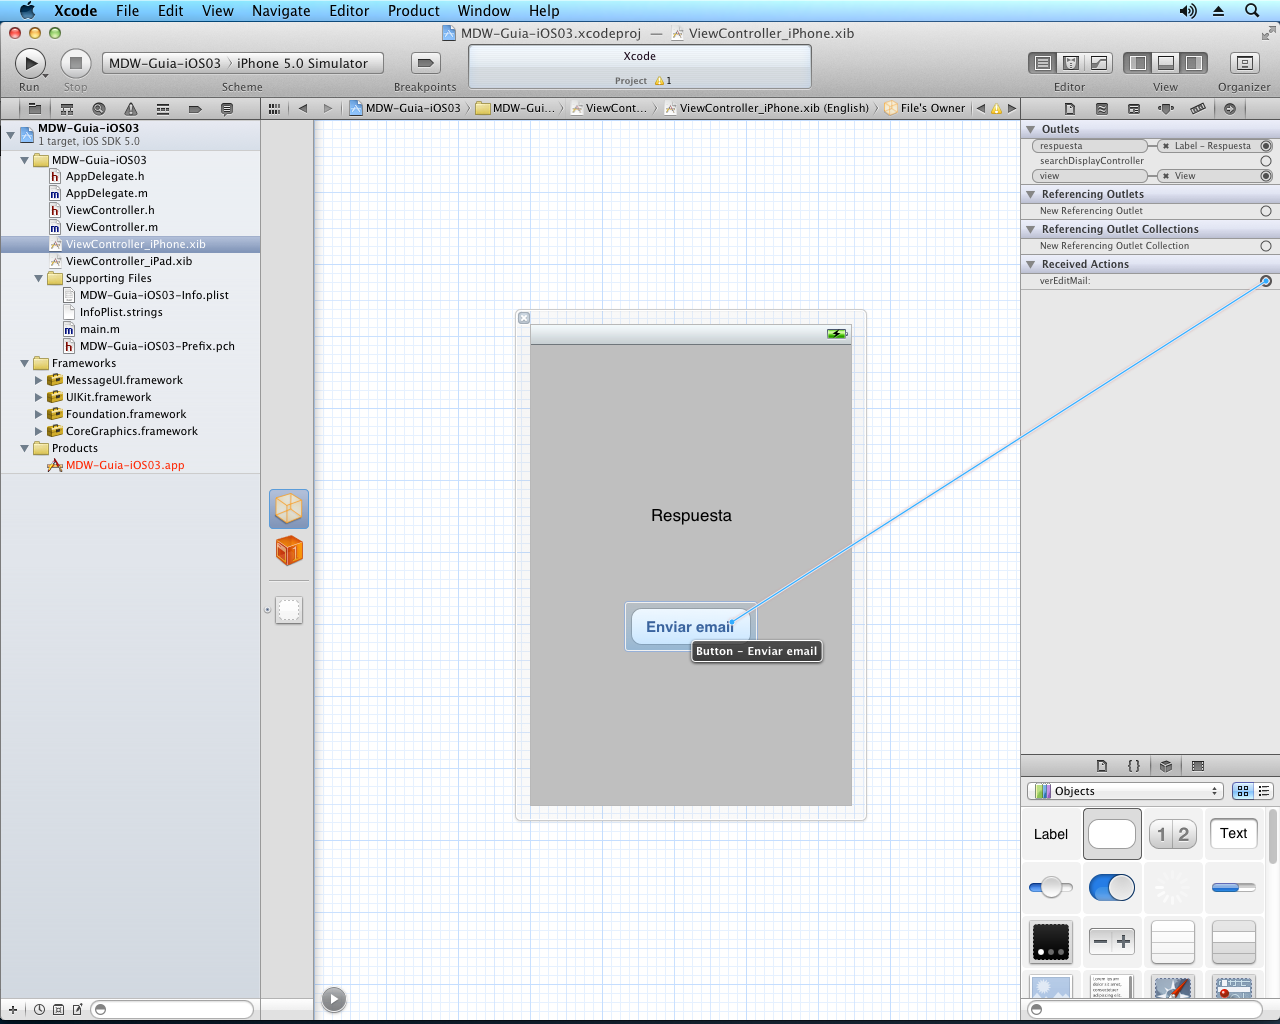
Task: Open the Objects library dropdown
Action: [1125, 791]
